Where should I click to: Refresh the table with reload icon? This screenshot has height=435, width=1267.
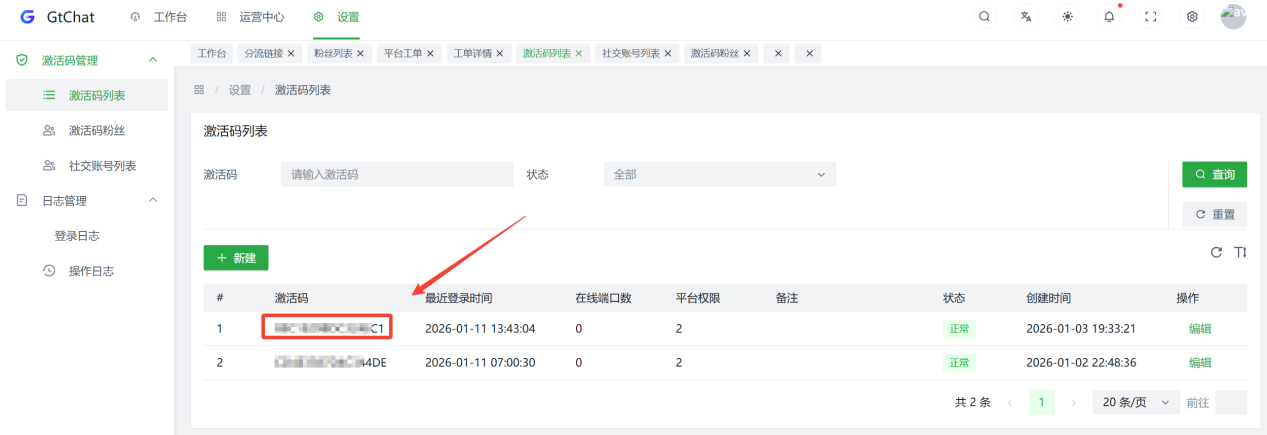(x=1216, y=253)
